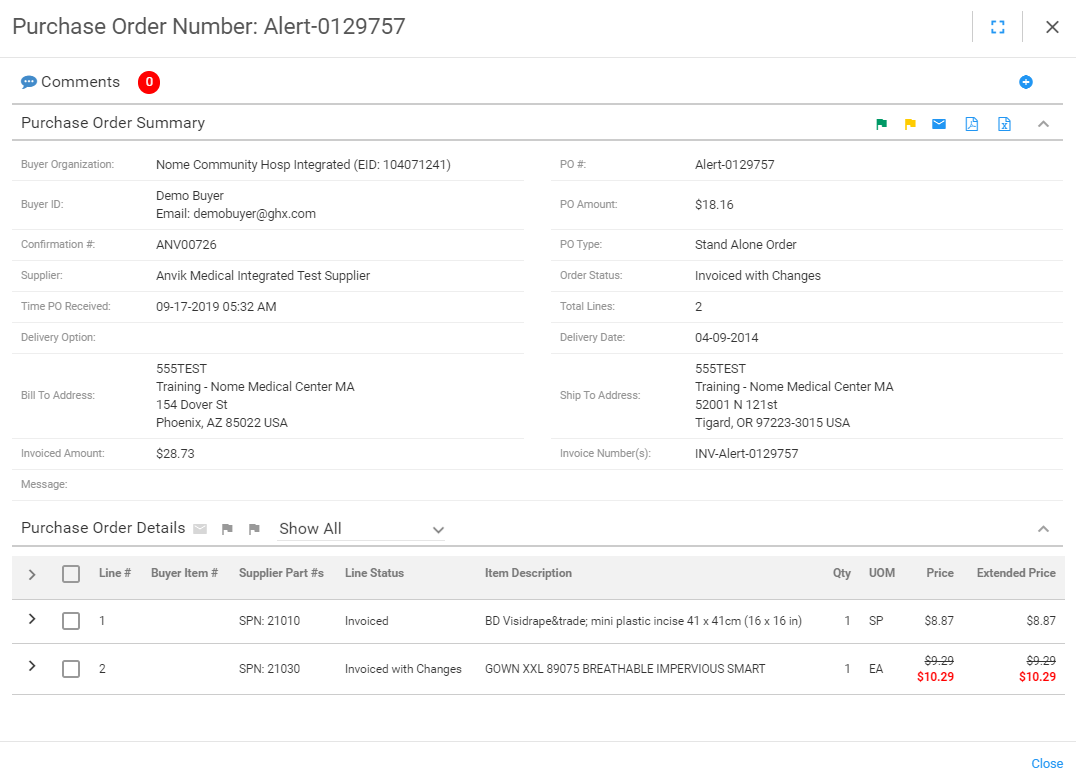Click the blue email envelope icon
Viewport: 1076px width, 782px height.
coord(939,124)
